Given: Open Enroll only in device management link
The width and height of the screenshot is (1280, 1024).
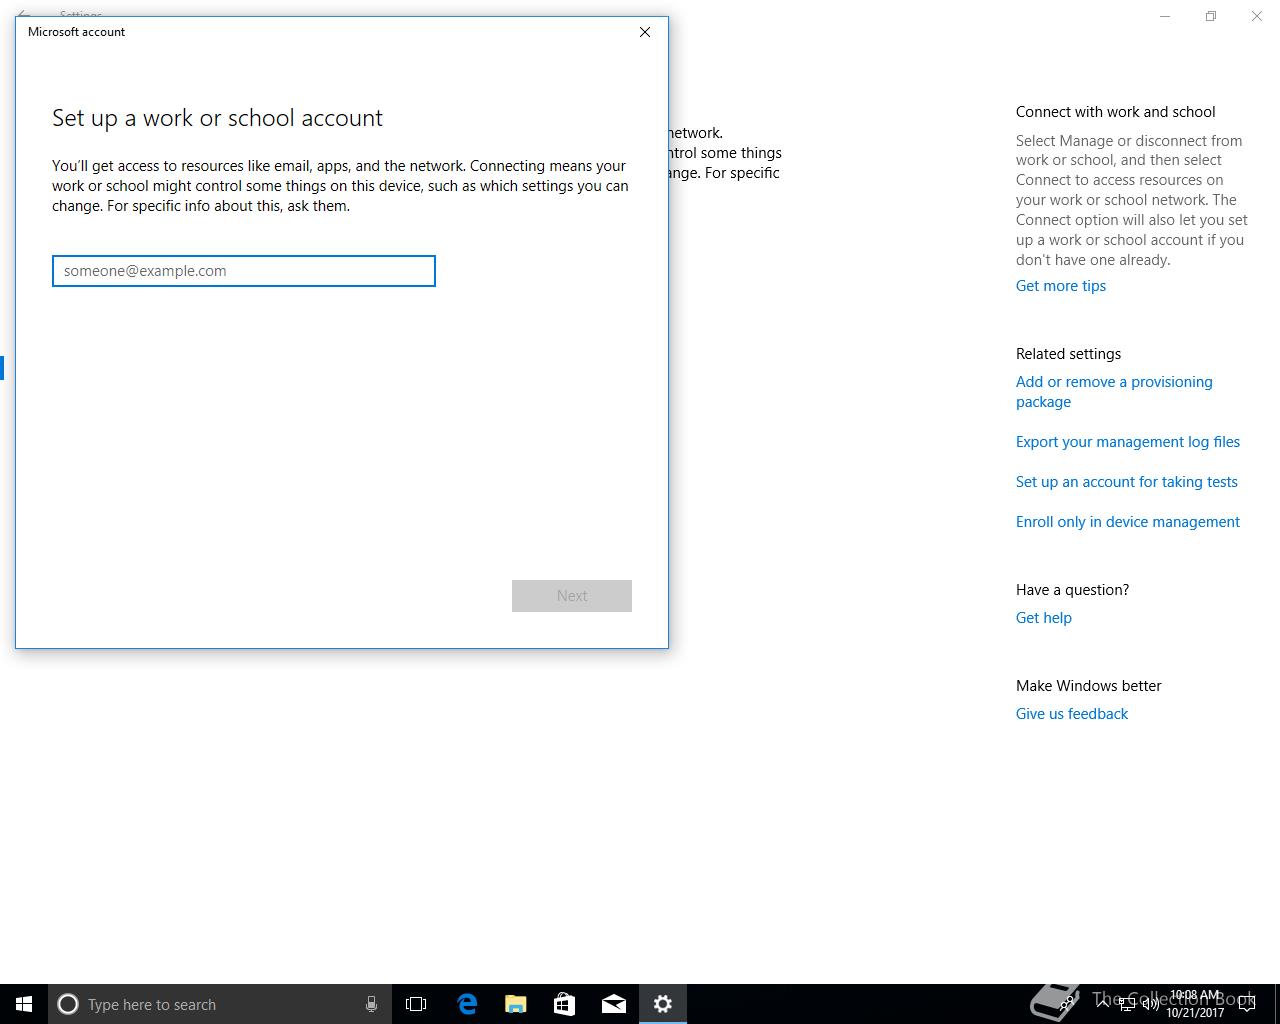Looking at the screenshot, I should (x=1128, y=522).
